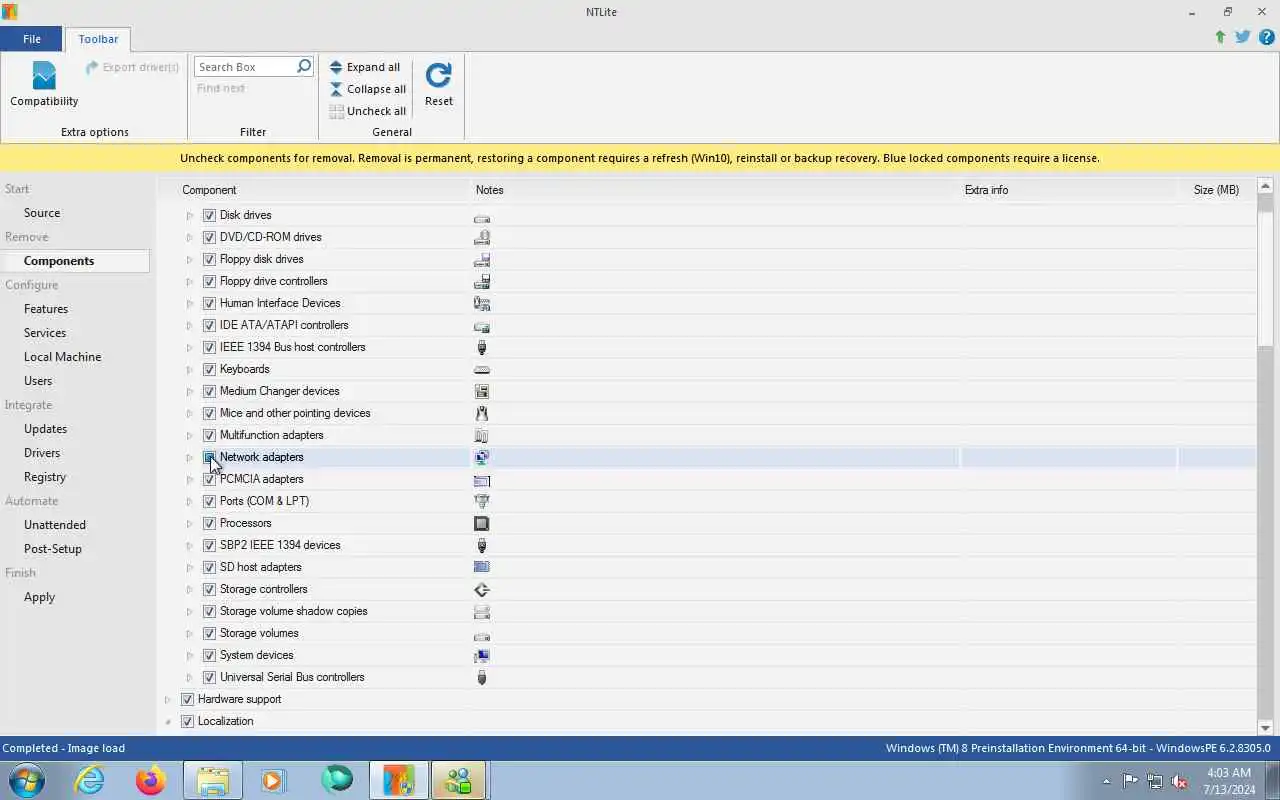Expand the DVD/CD-ROM drives node

[190, 237]
